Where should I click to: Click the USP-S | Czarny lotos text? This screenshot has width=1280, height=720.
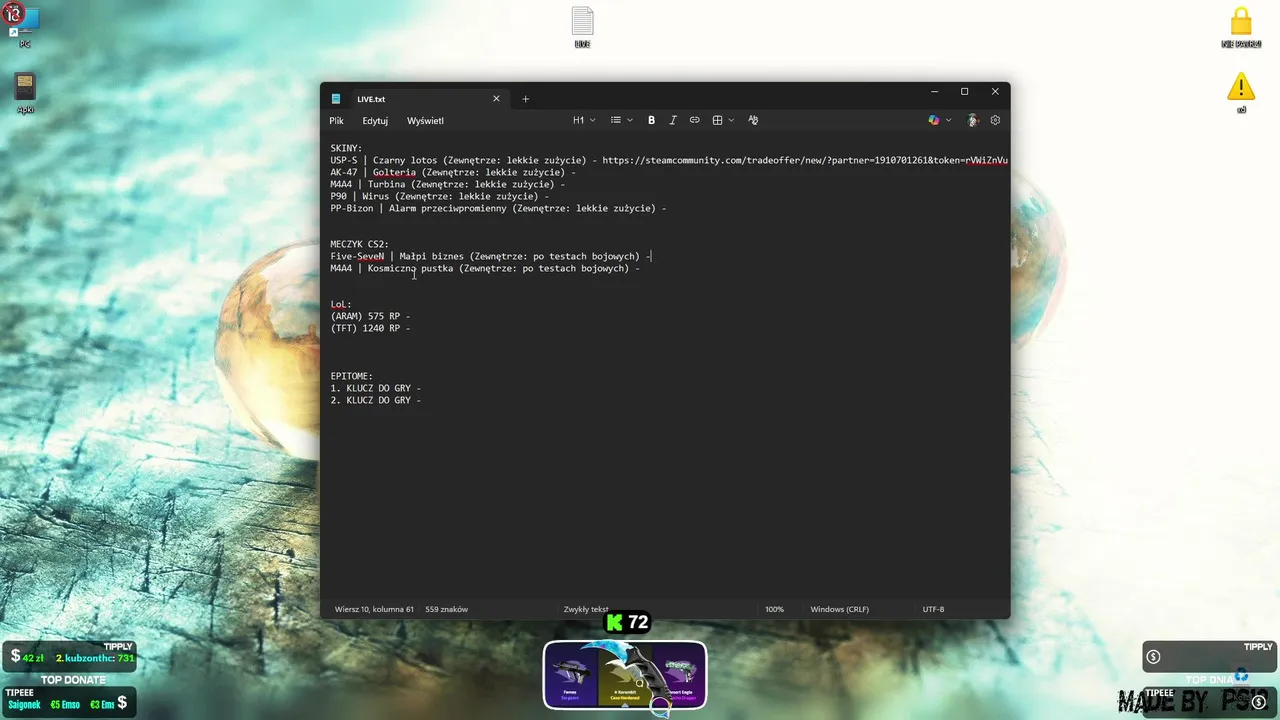[384, 160]
